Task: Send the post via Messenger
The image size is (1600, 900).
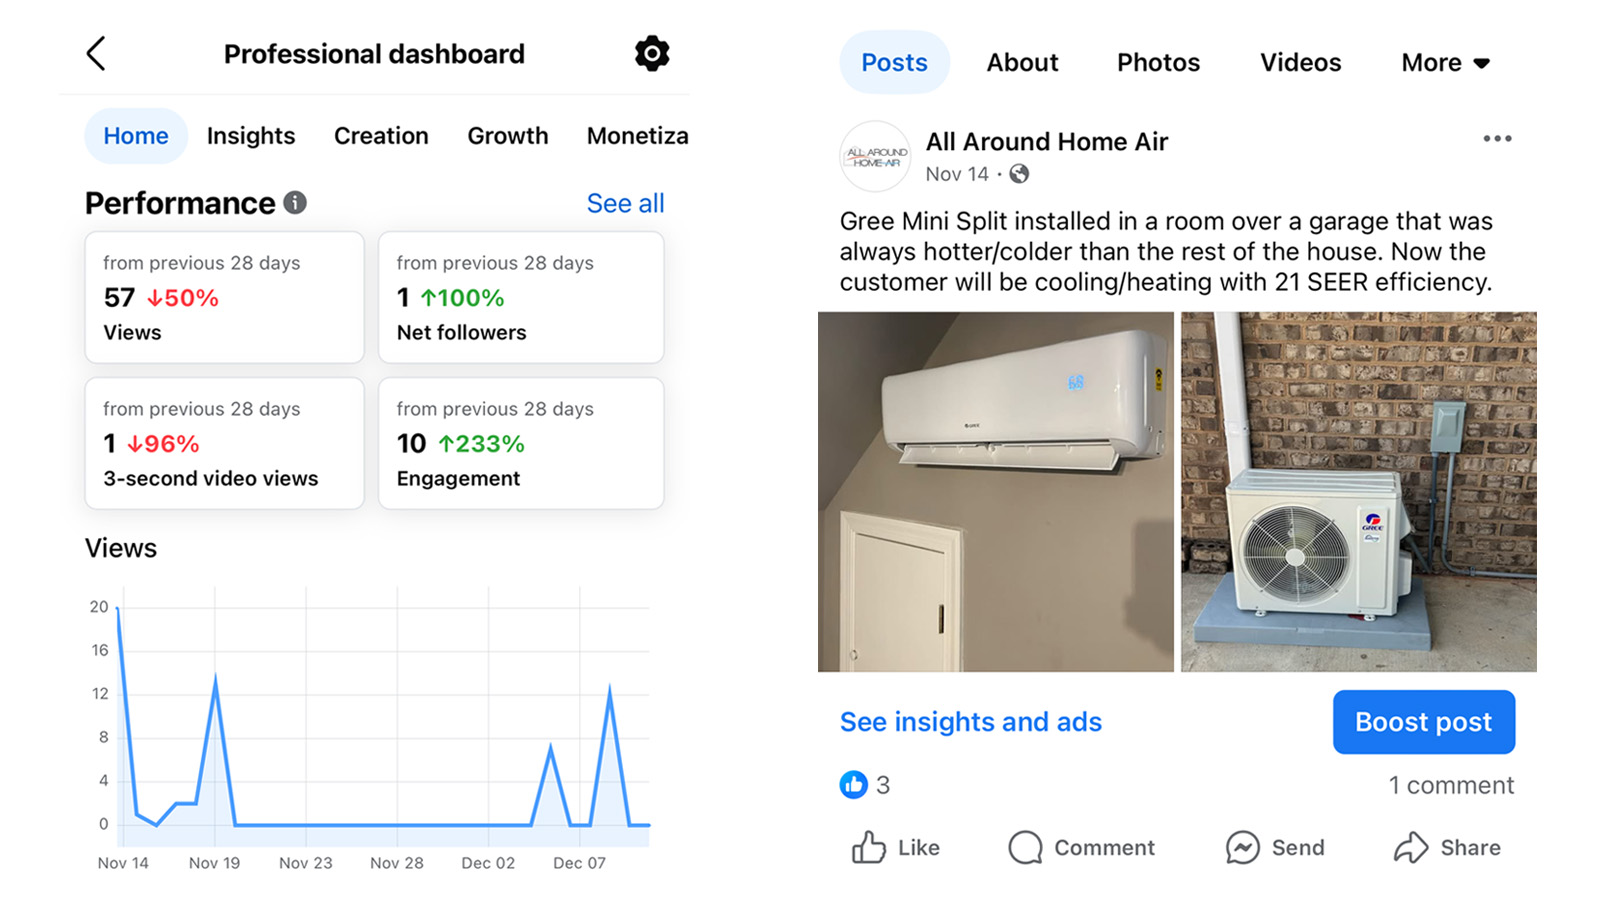Action: pos(1275,848)
